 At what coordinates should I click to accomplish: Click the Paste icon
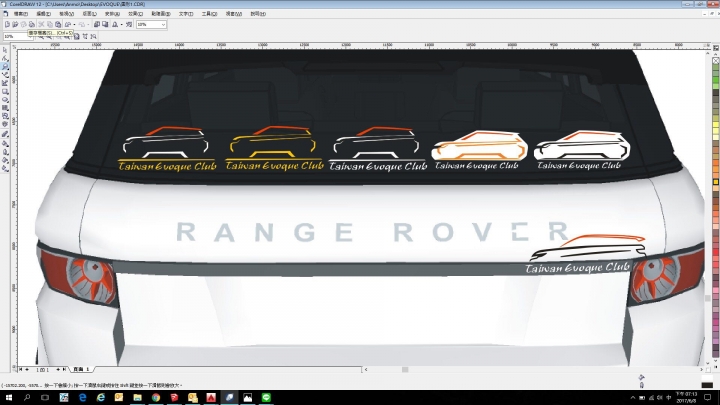pyautogui.click(x=58, y=24)
